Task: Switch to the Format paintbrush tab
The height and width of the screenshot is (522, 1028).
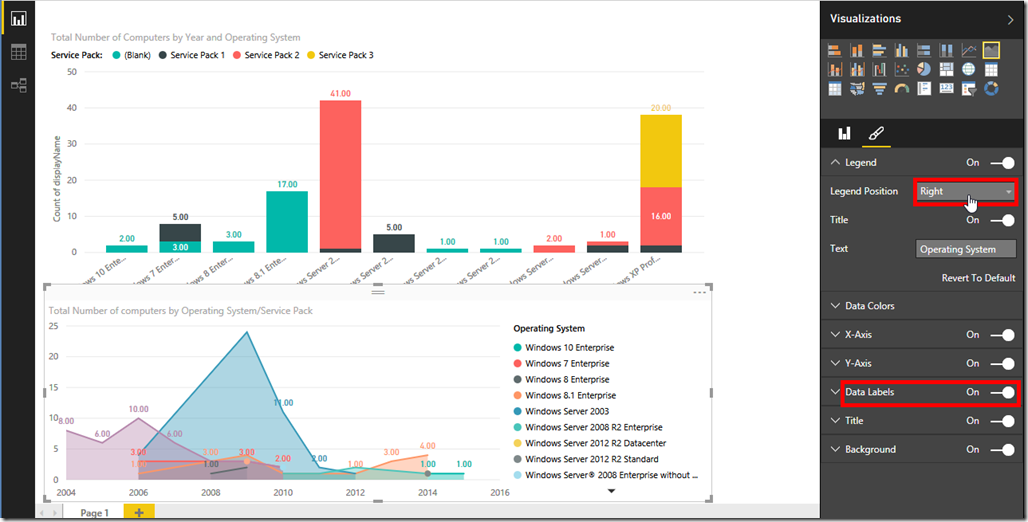Action: pyautogui.click(x=876, y=134)
